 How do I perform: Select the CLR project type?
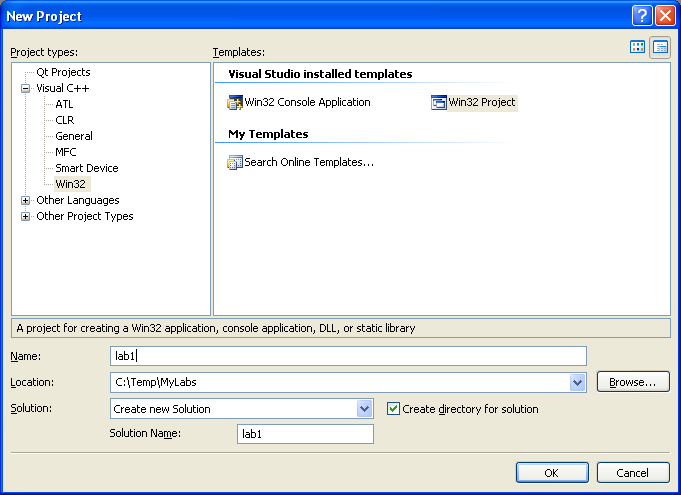(65, 120)
